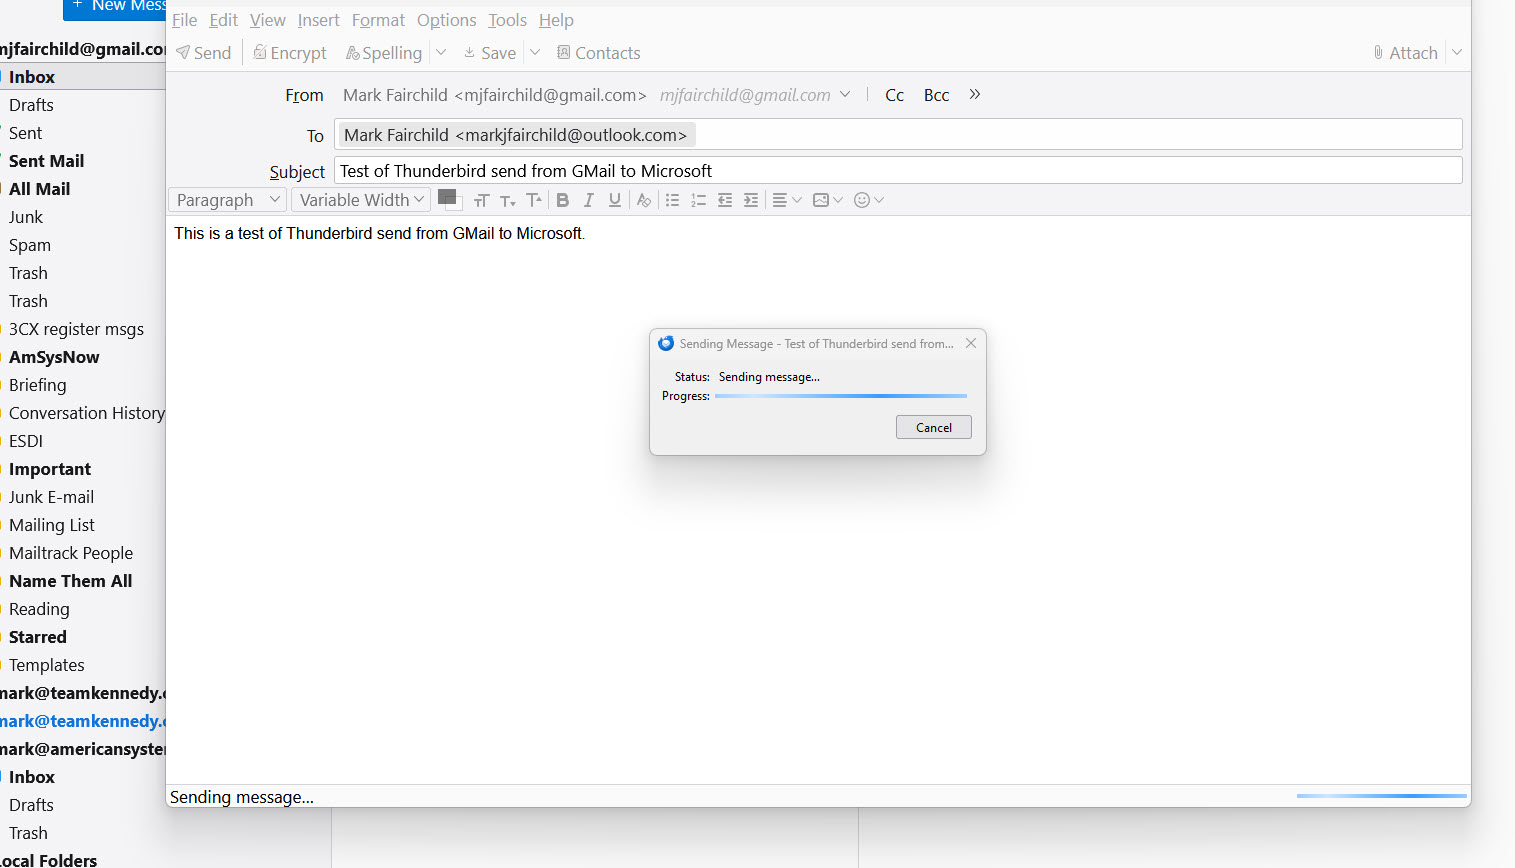Click the Send button in compose toolbar
Screen dimensions: 1515x868
(204, 53)
